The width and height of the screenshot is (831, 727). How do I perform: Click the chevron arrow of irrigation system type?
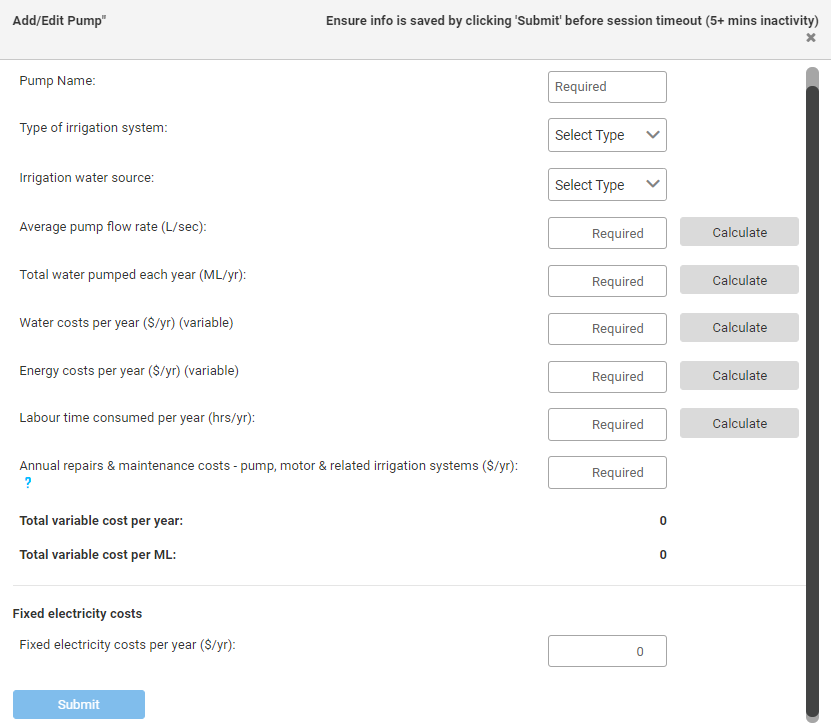tap(653, 135)
